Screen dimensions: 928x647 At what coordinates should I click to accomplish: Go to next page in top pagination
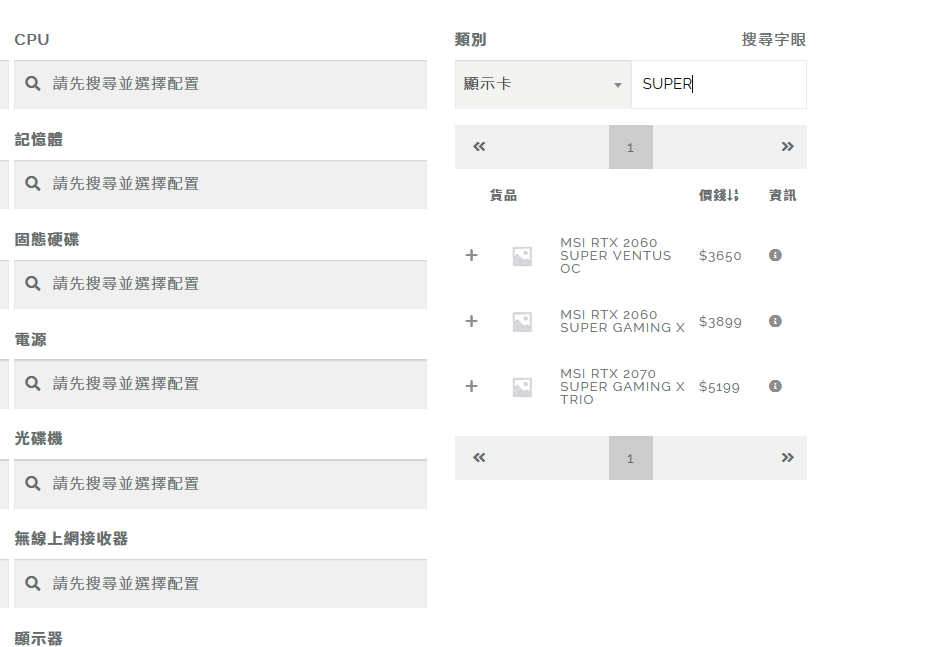click(x=787, y=147)
